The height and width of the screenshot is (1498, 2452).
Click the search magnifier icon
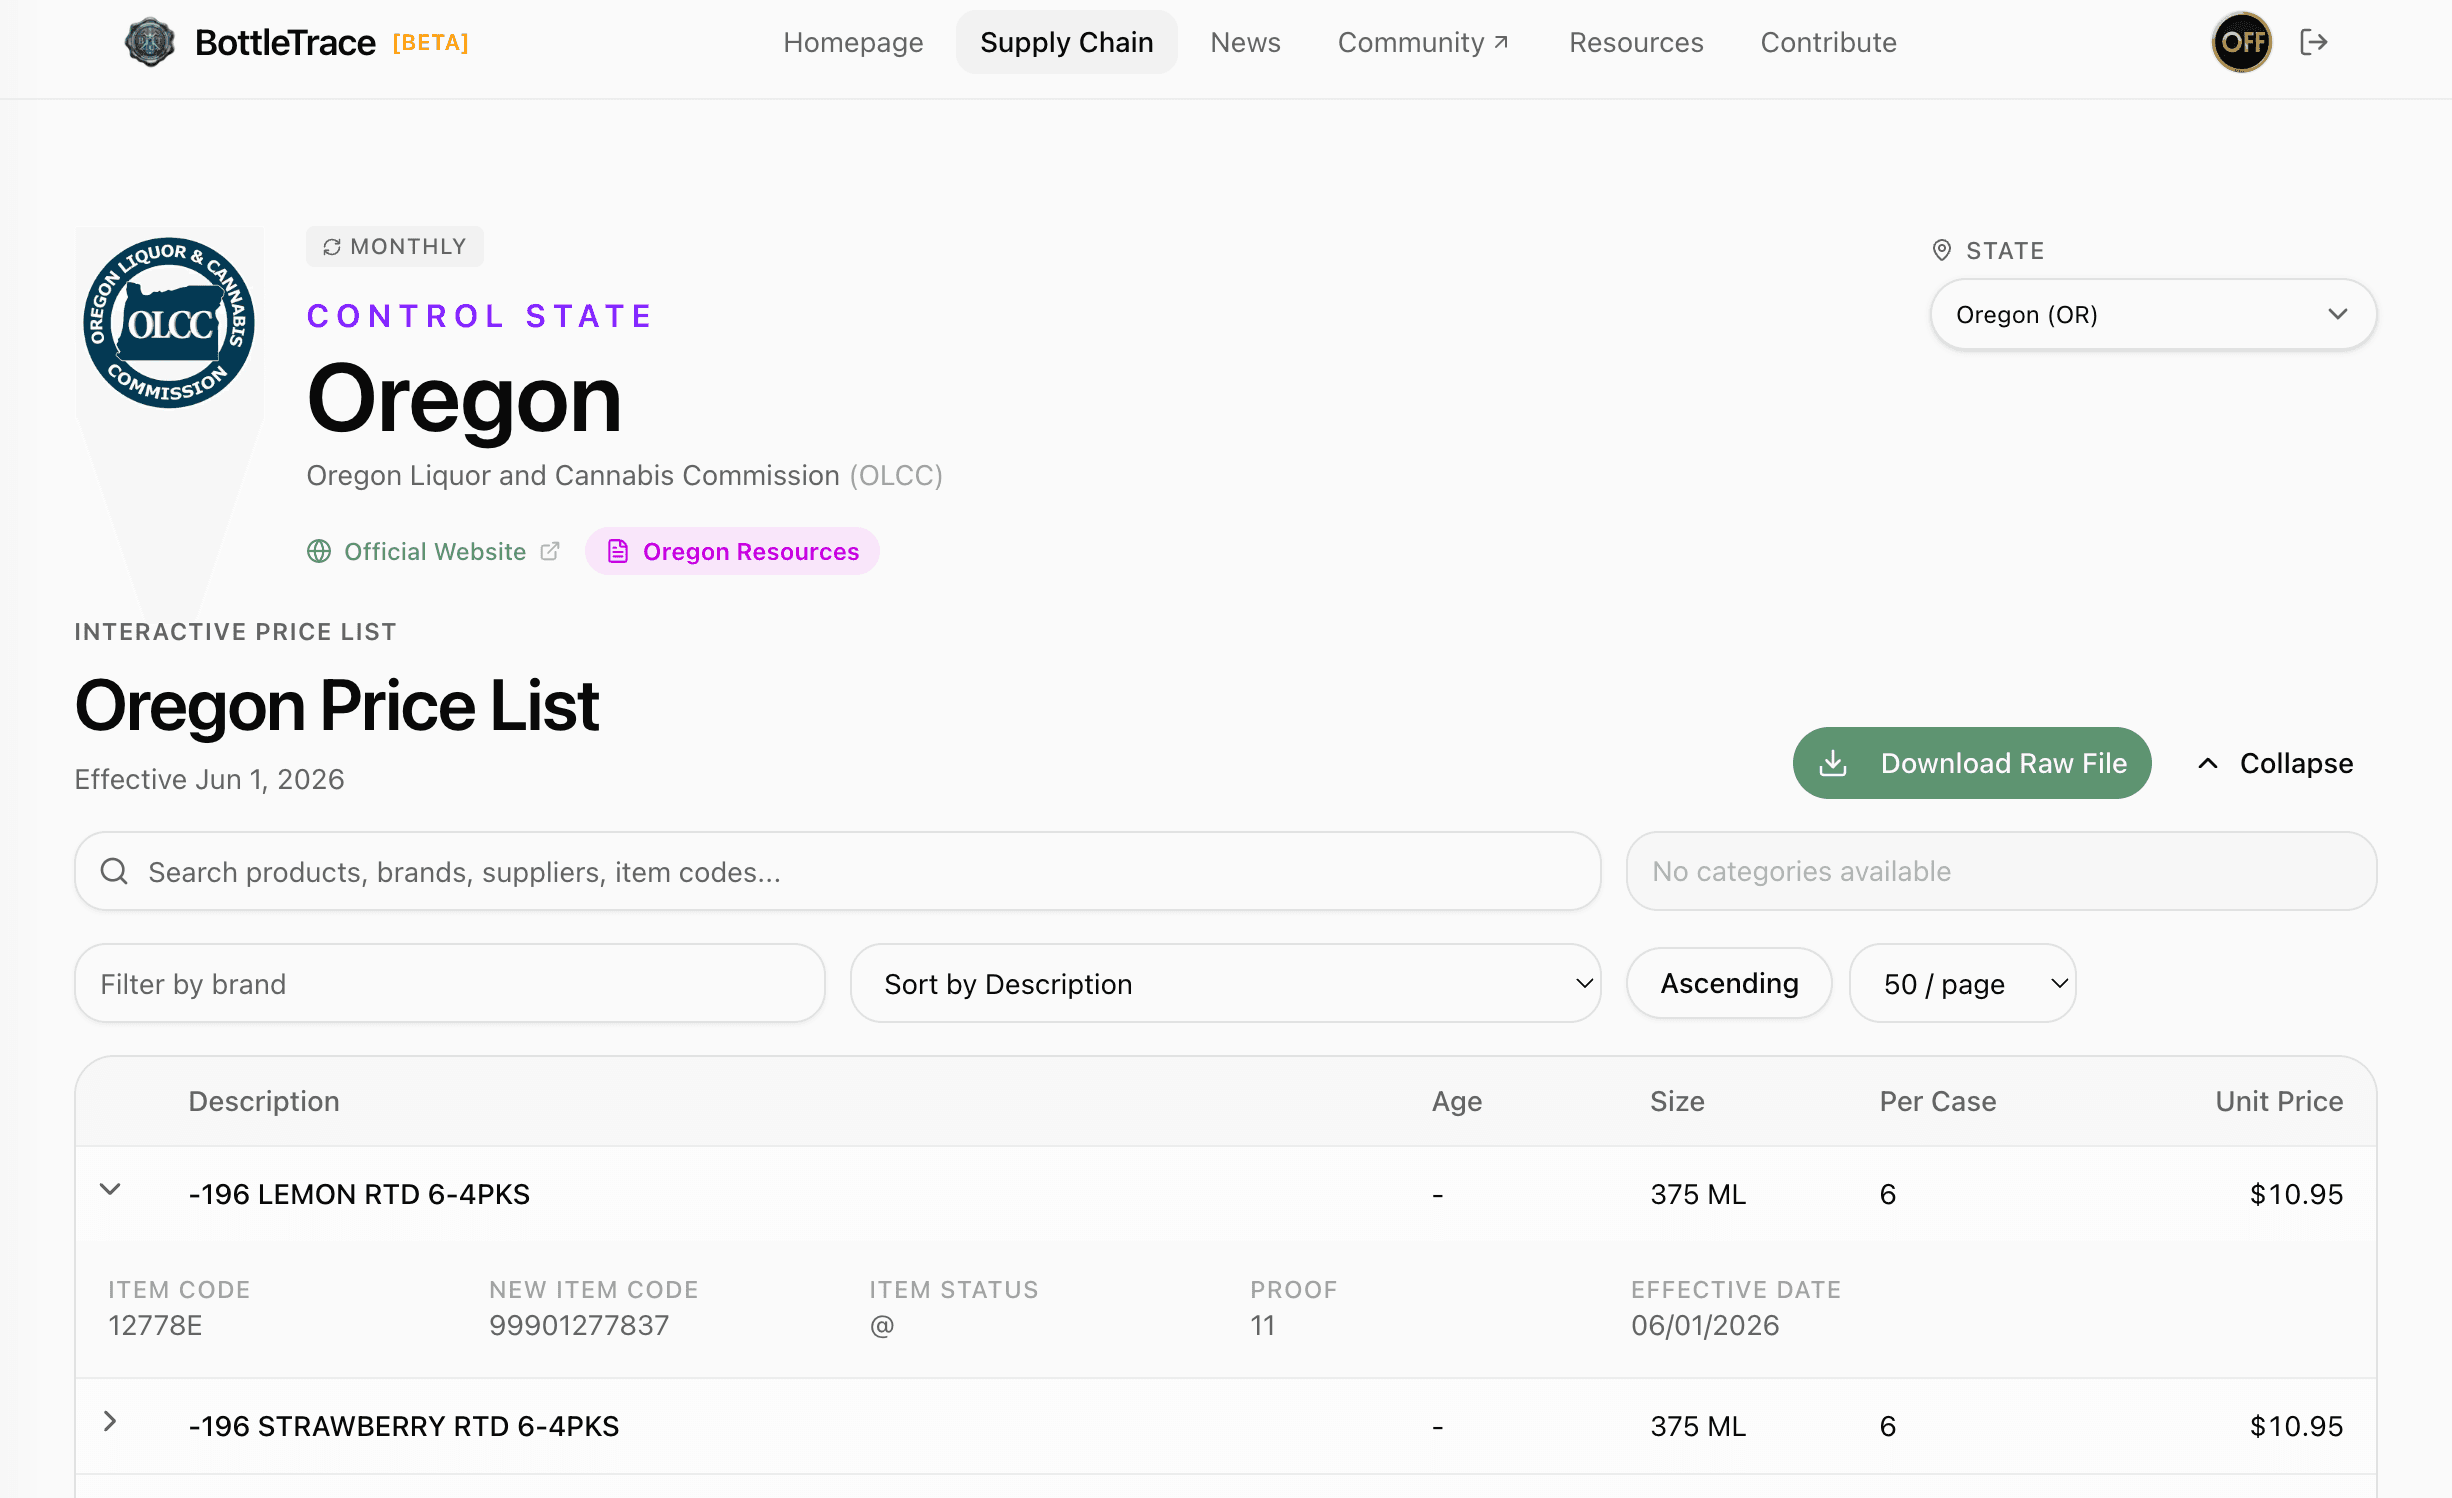click(x=114, y=872)
